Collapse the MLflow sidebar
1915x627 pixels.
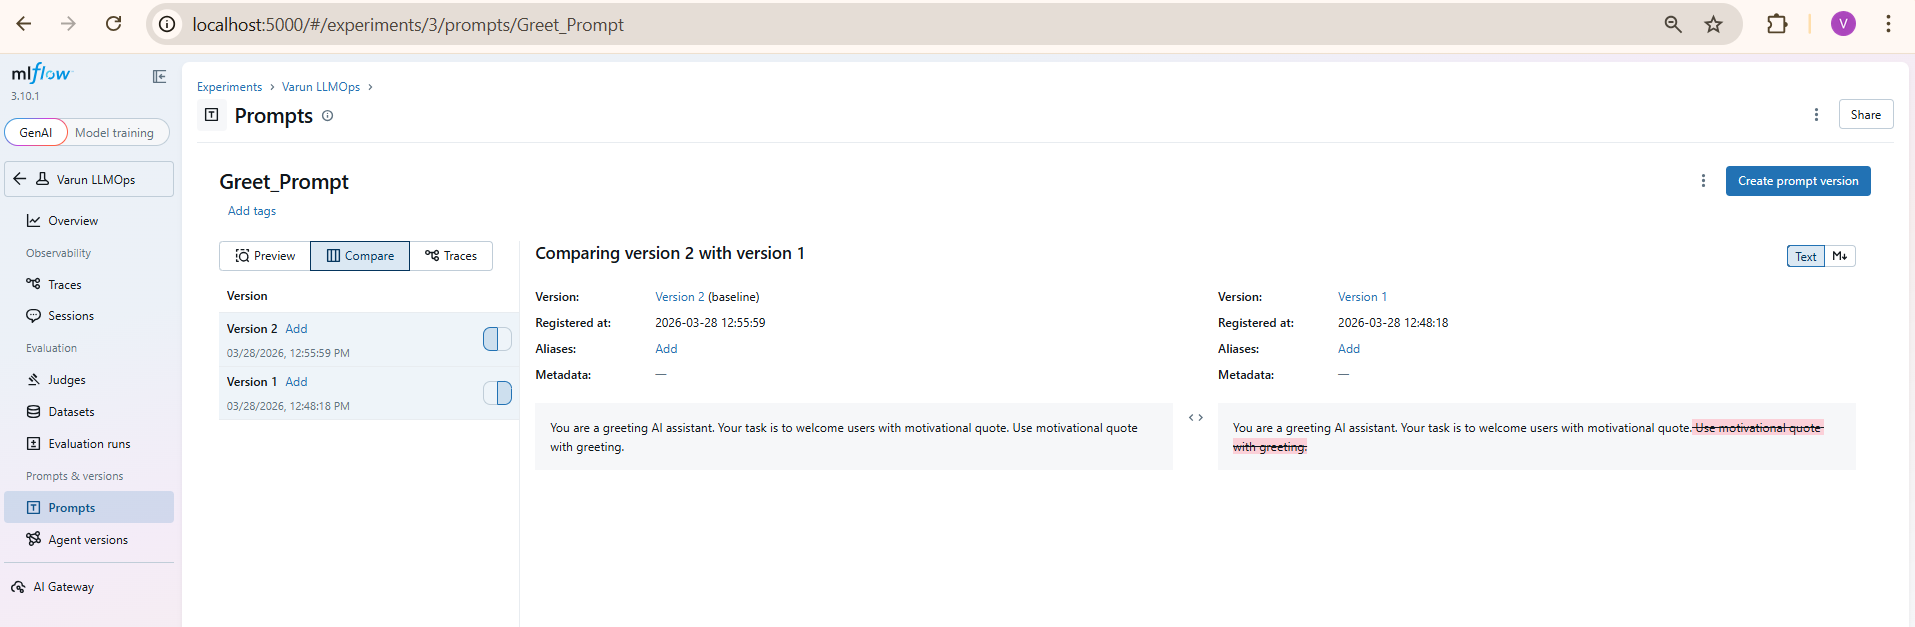click(x=159, y=77)
